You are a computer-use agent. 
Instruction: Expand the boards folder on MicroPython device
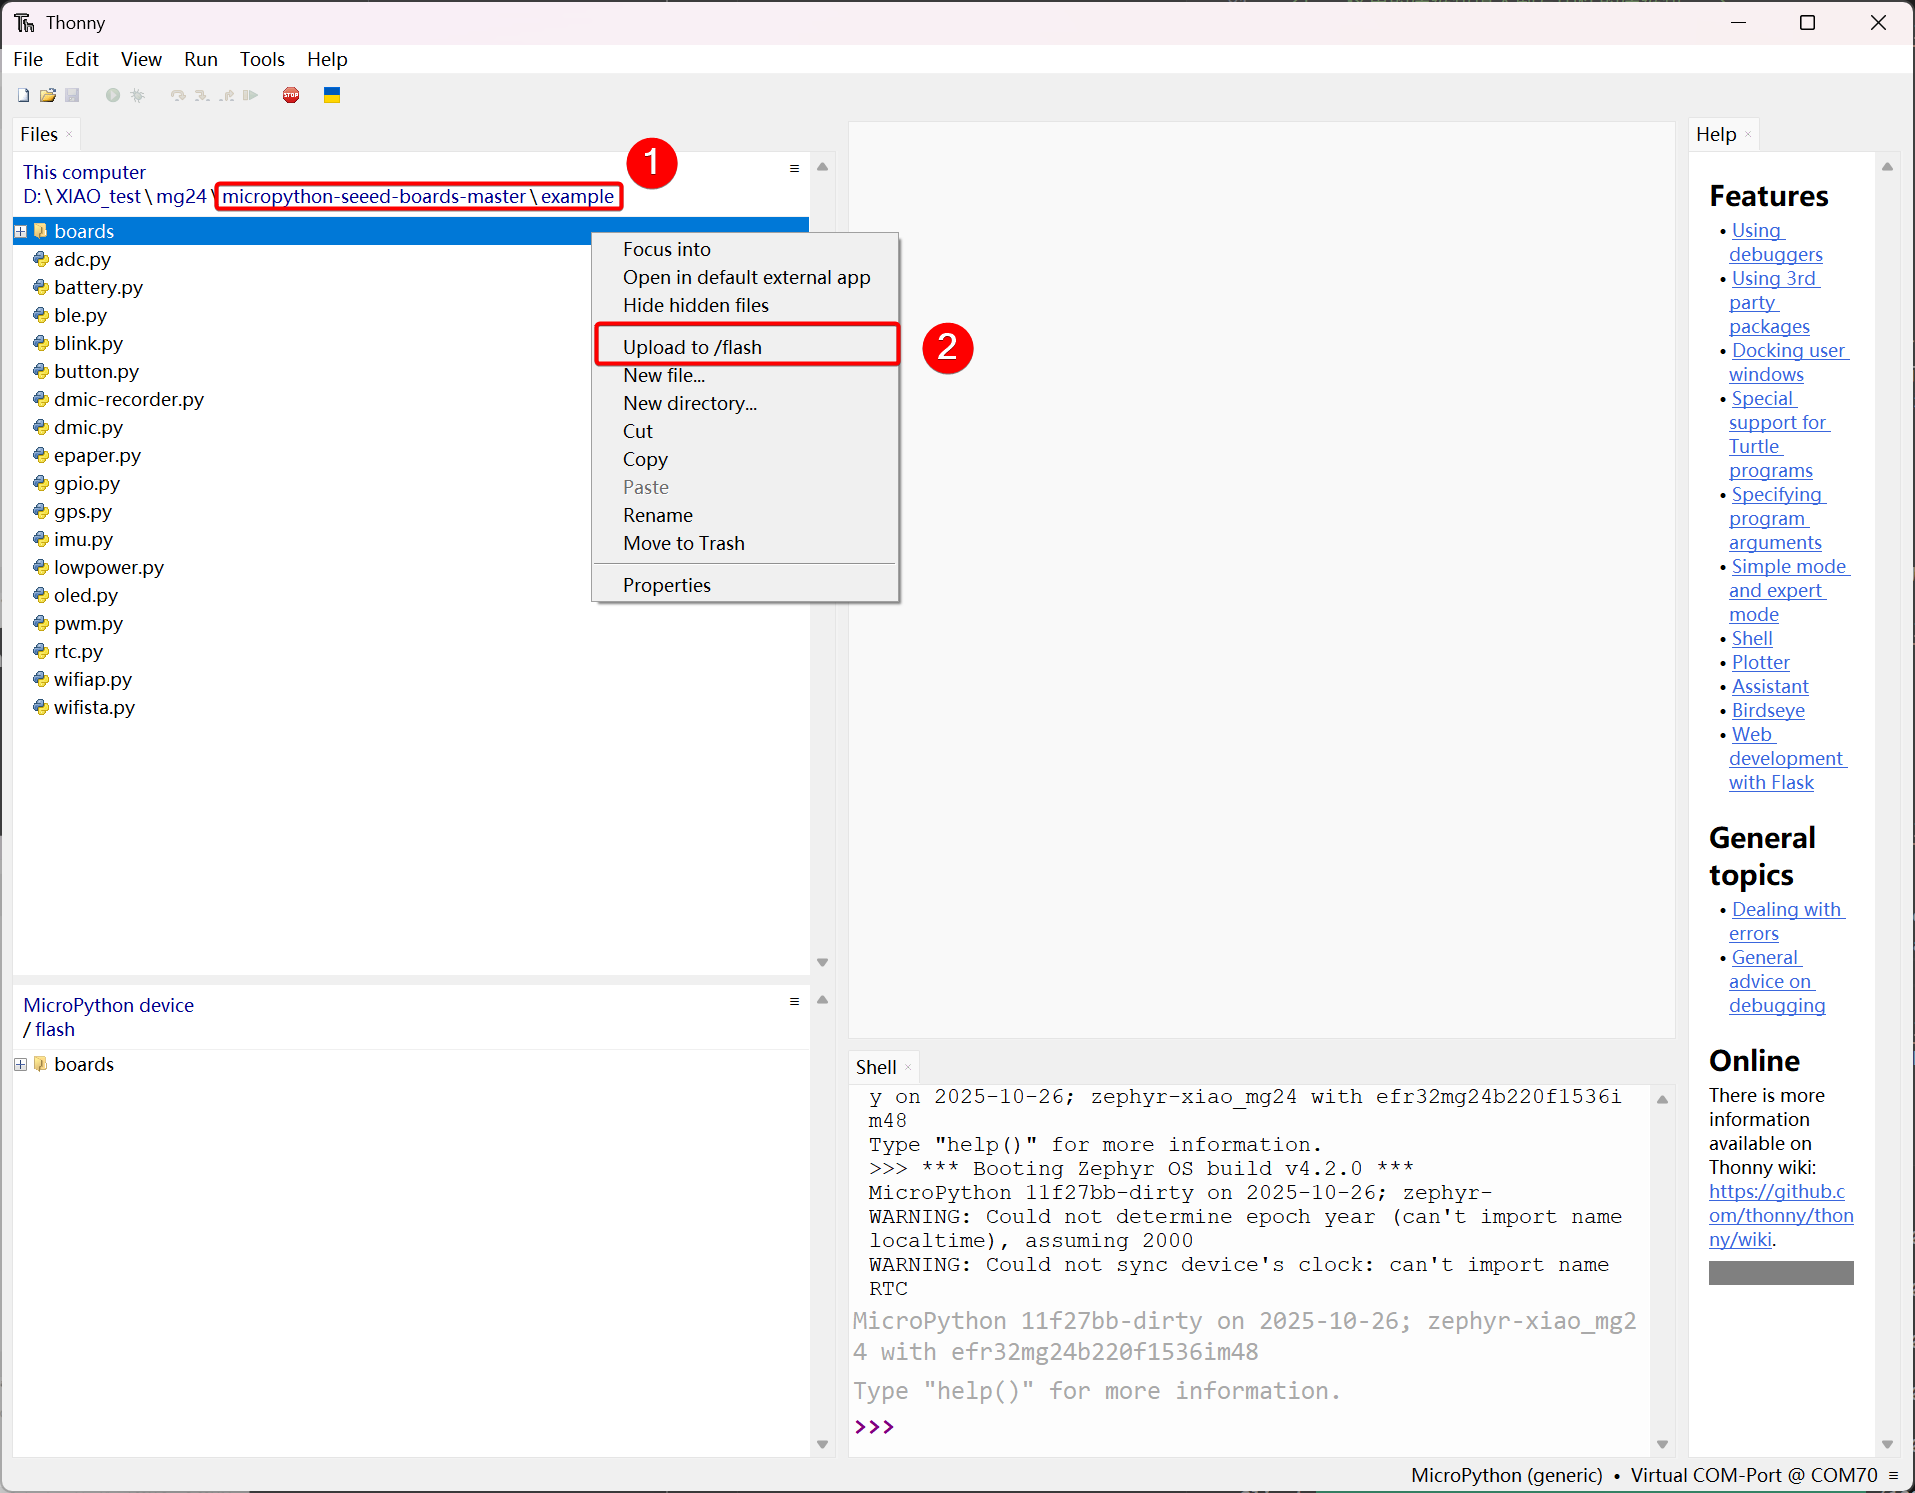(21, 1065)
